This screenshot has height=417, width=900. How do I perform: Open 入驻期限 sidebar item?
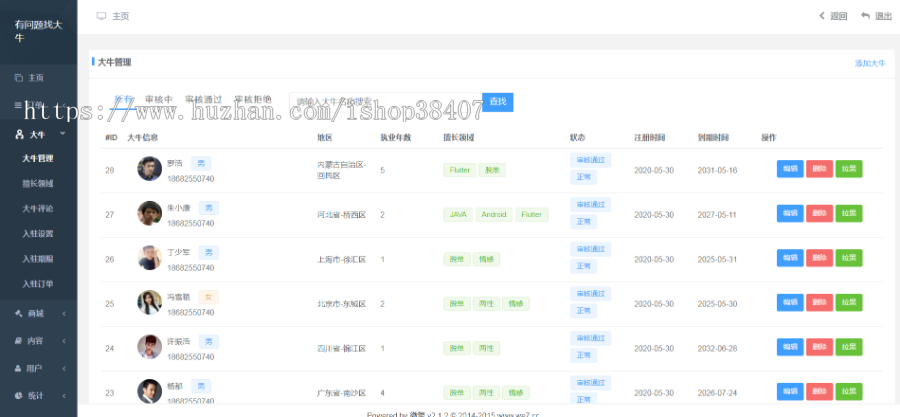tap(38, 259)
